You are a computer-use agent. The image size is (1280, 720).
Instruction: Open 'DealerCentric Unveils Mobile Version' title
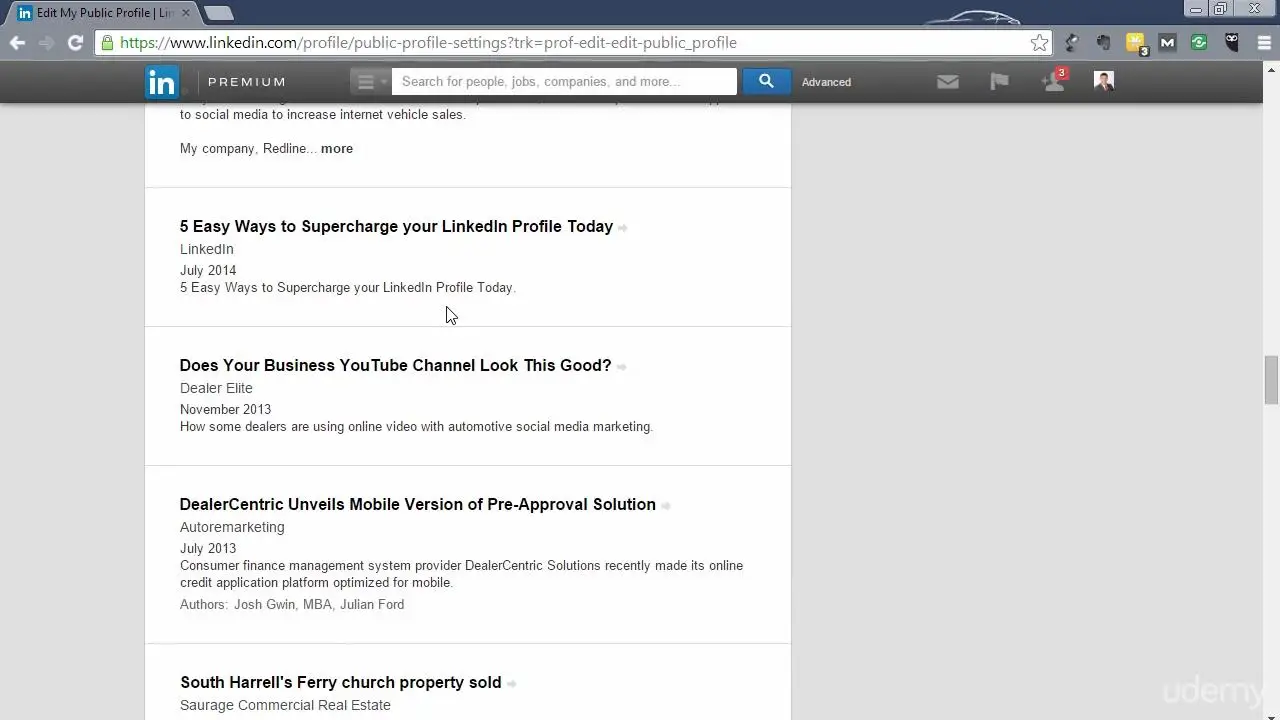pos(418,504)
